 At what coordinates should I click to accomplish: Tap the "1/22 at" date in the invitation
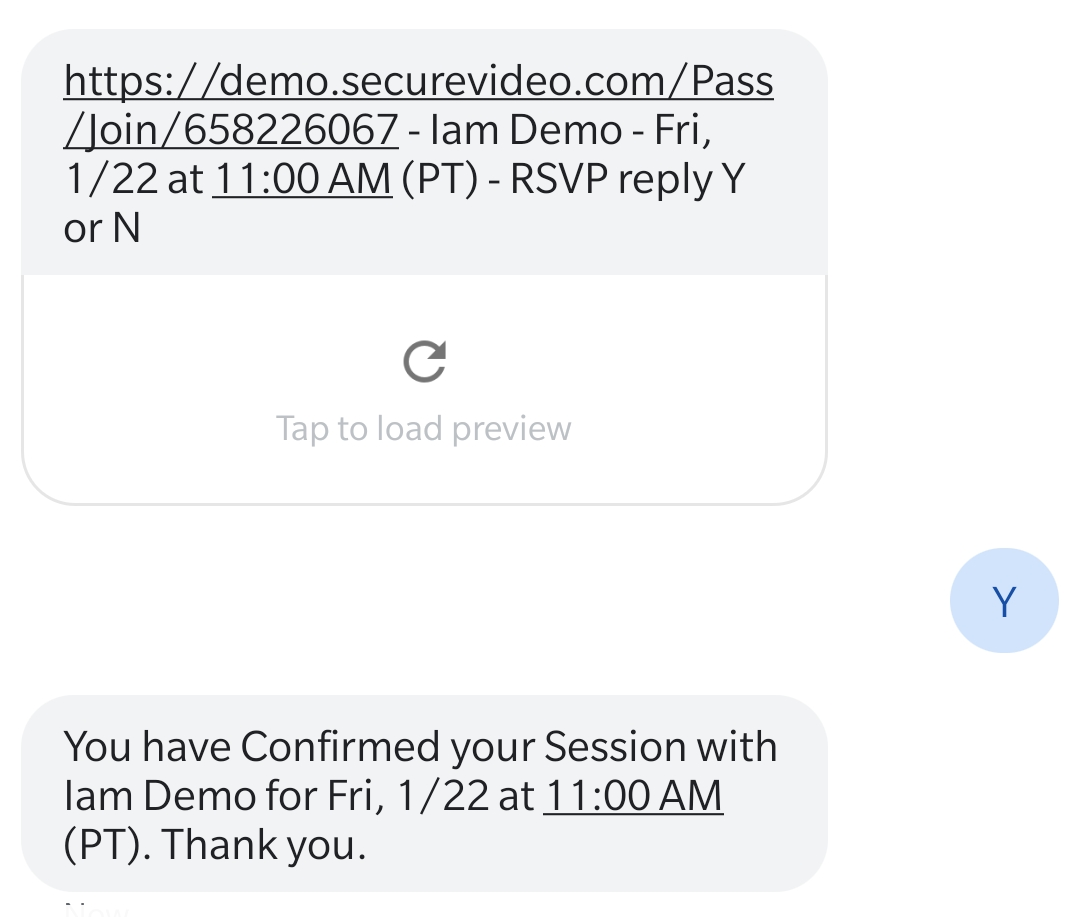point(134,179)
